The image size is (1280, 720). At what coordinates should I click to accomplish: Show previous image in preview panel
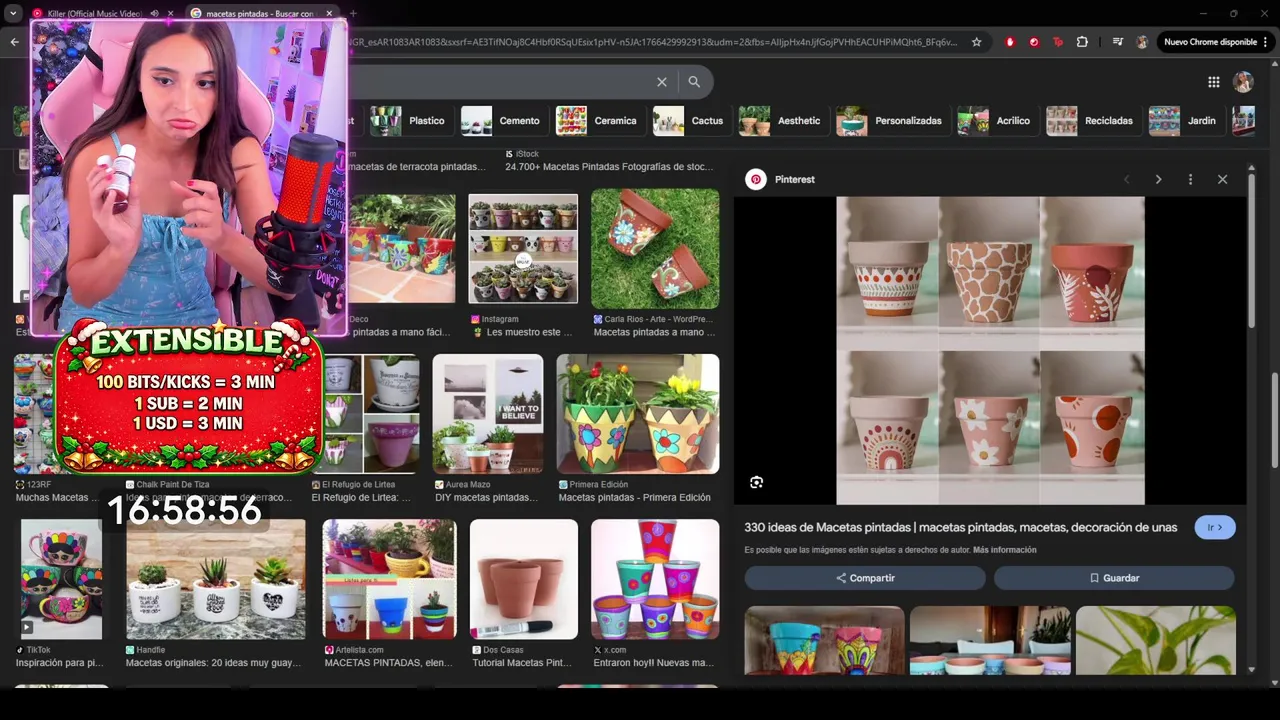tap(1127, 179)
